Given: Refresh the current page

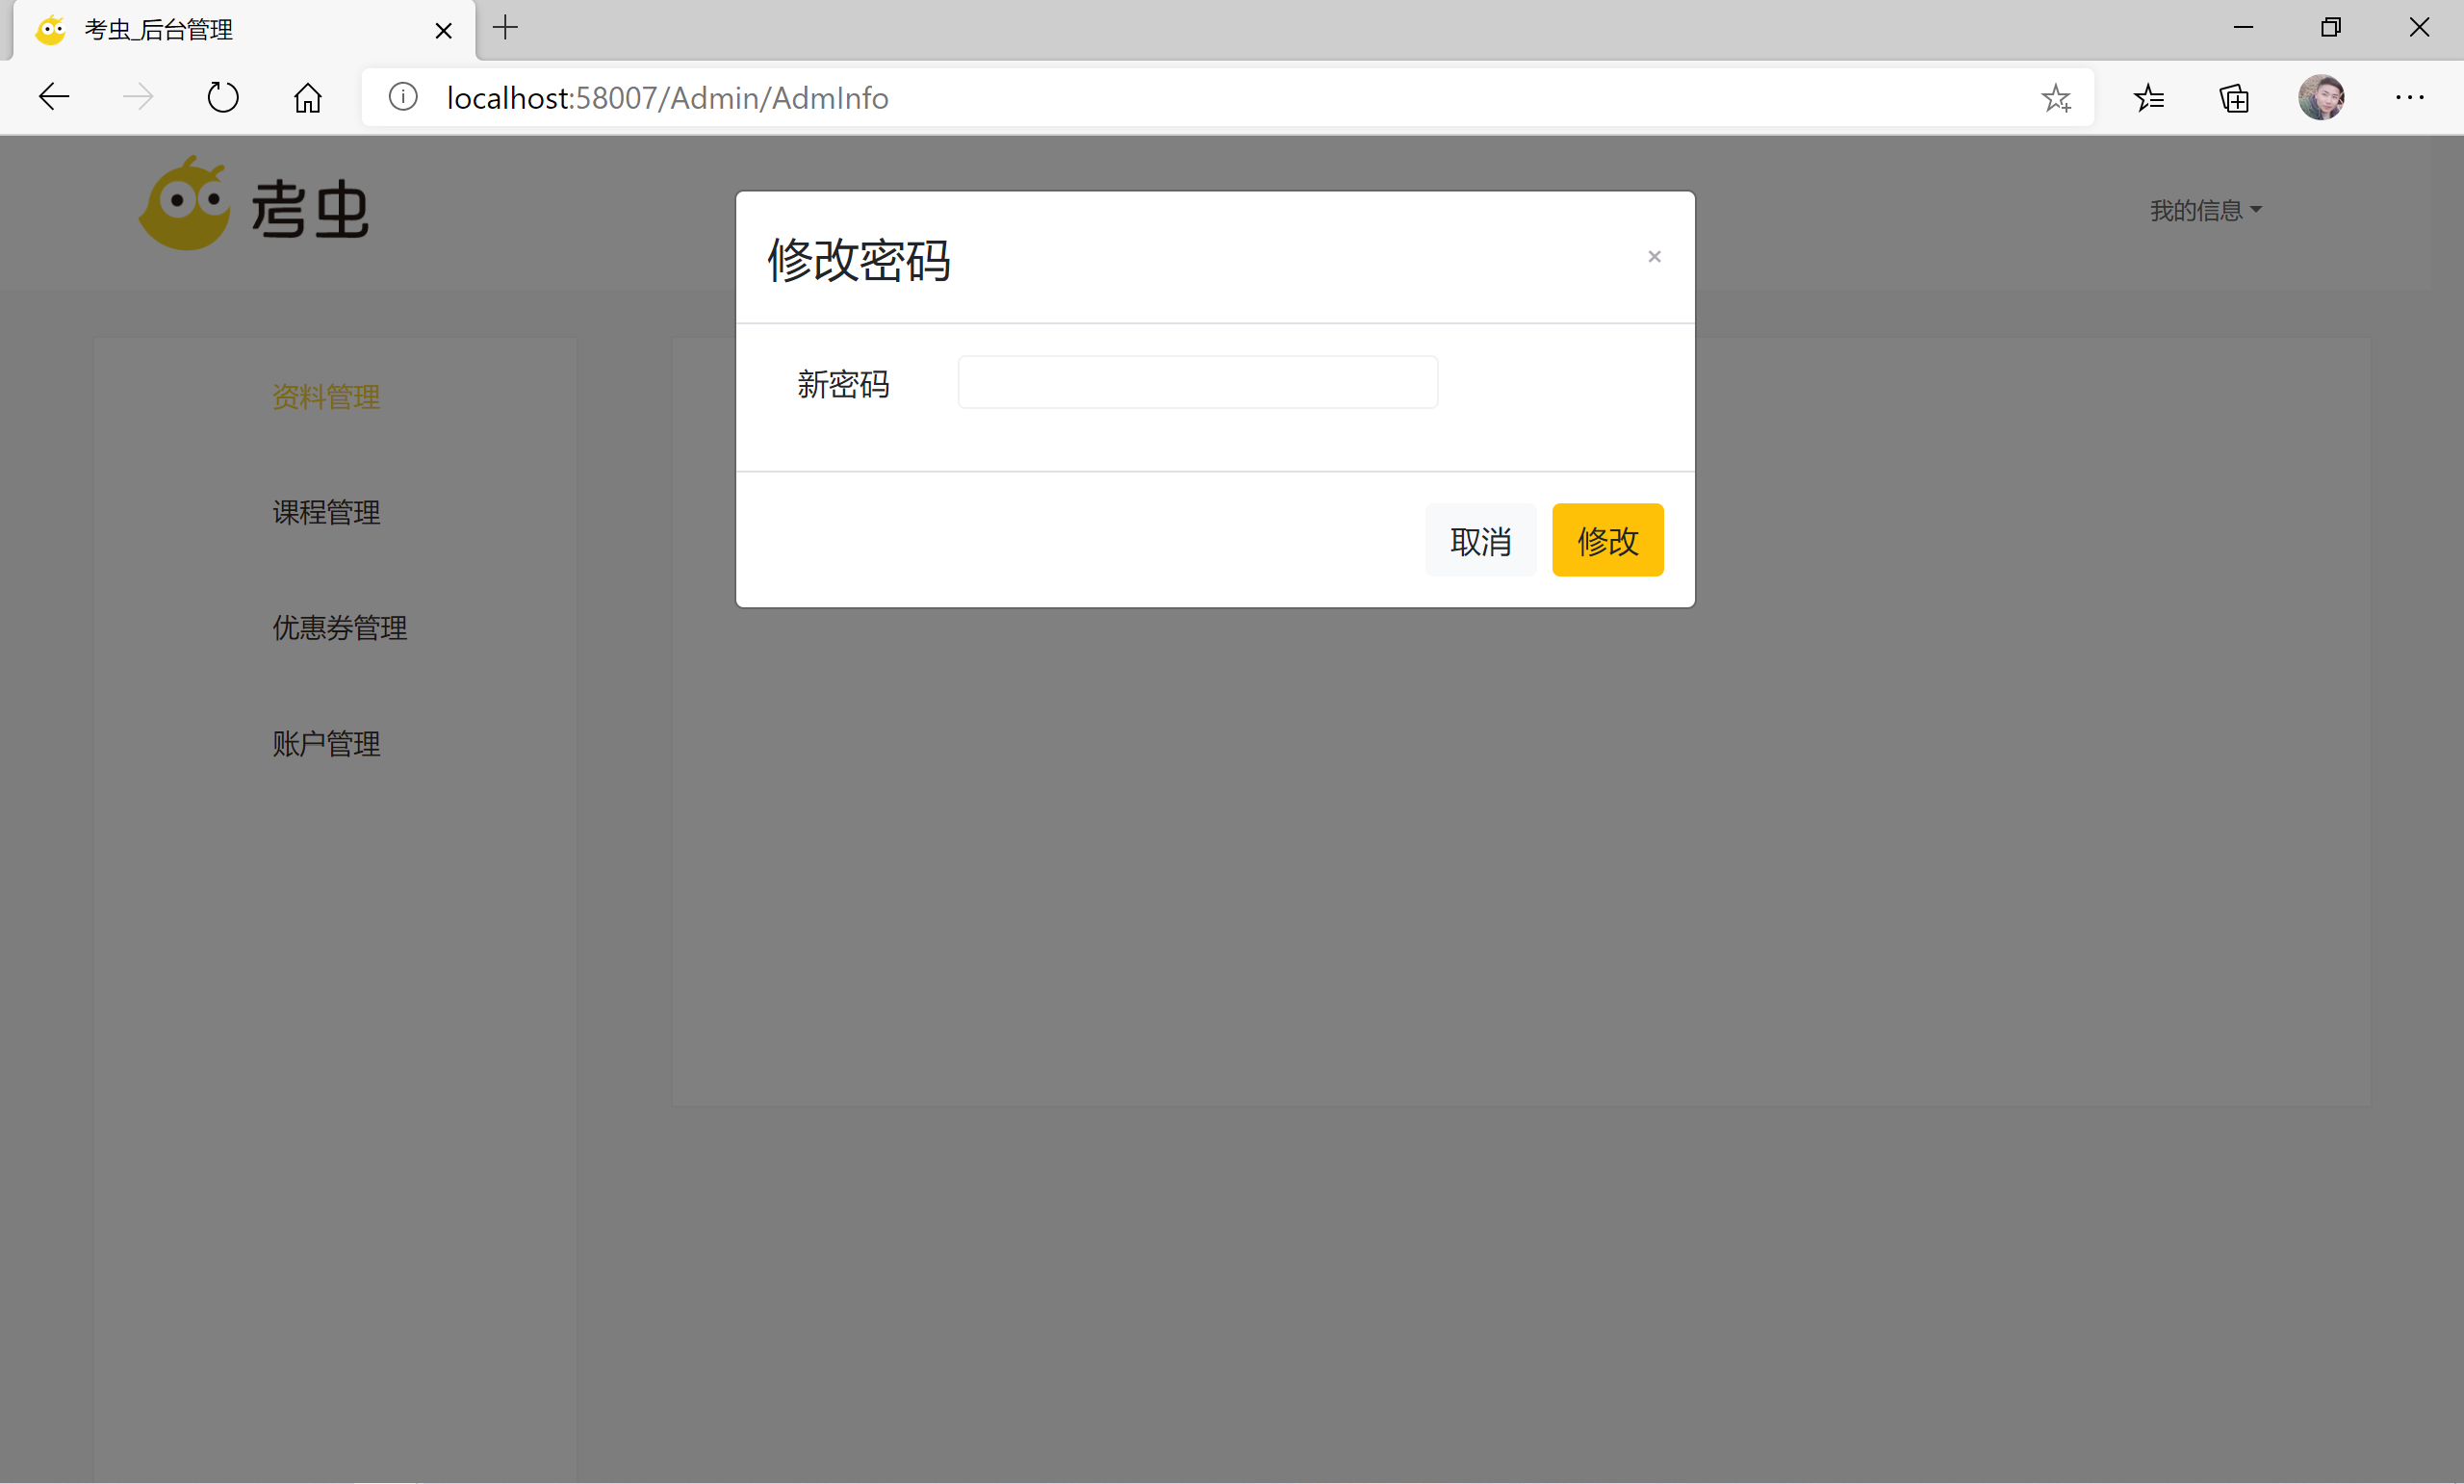Looking at the screenshot, I should pos(222,97).
